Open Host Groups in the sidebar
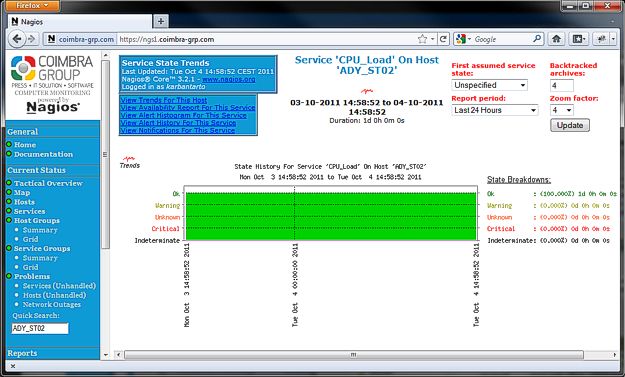The height and width of the screenshot is (377, 625). (x=37, y=220)
